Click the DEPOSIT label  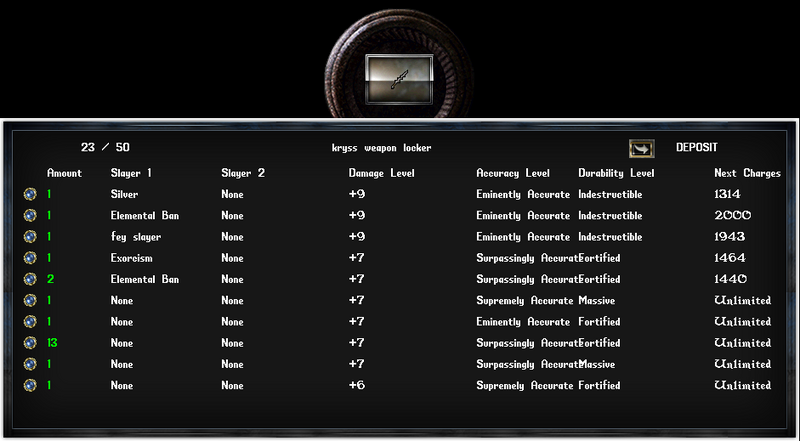[x=696, y=148]
